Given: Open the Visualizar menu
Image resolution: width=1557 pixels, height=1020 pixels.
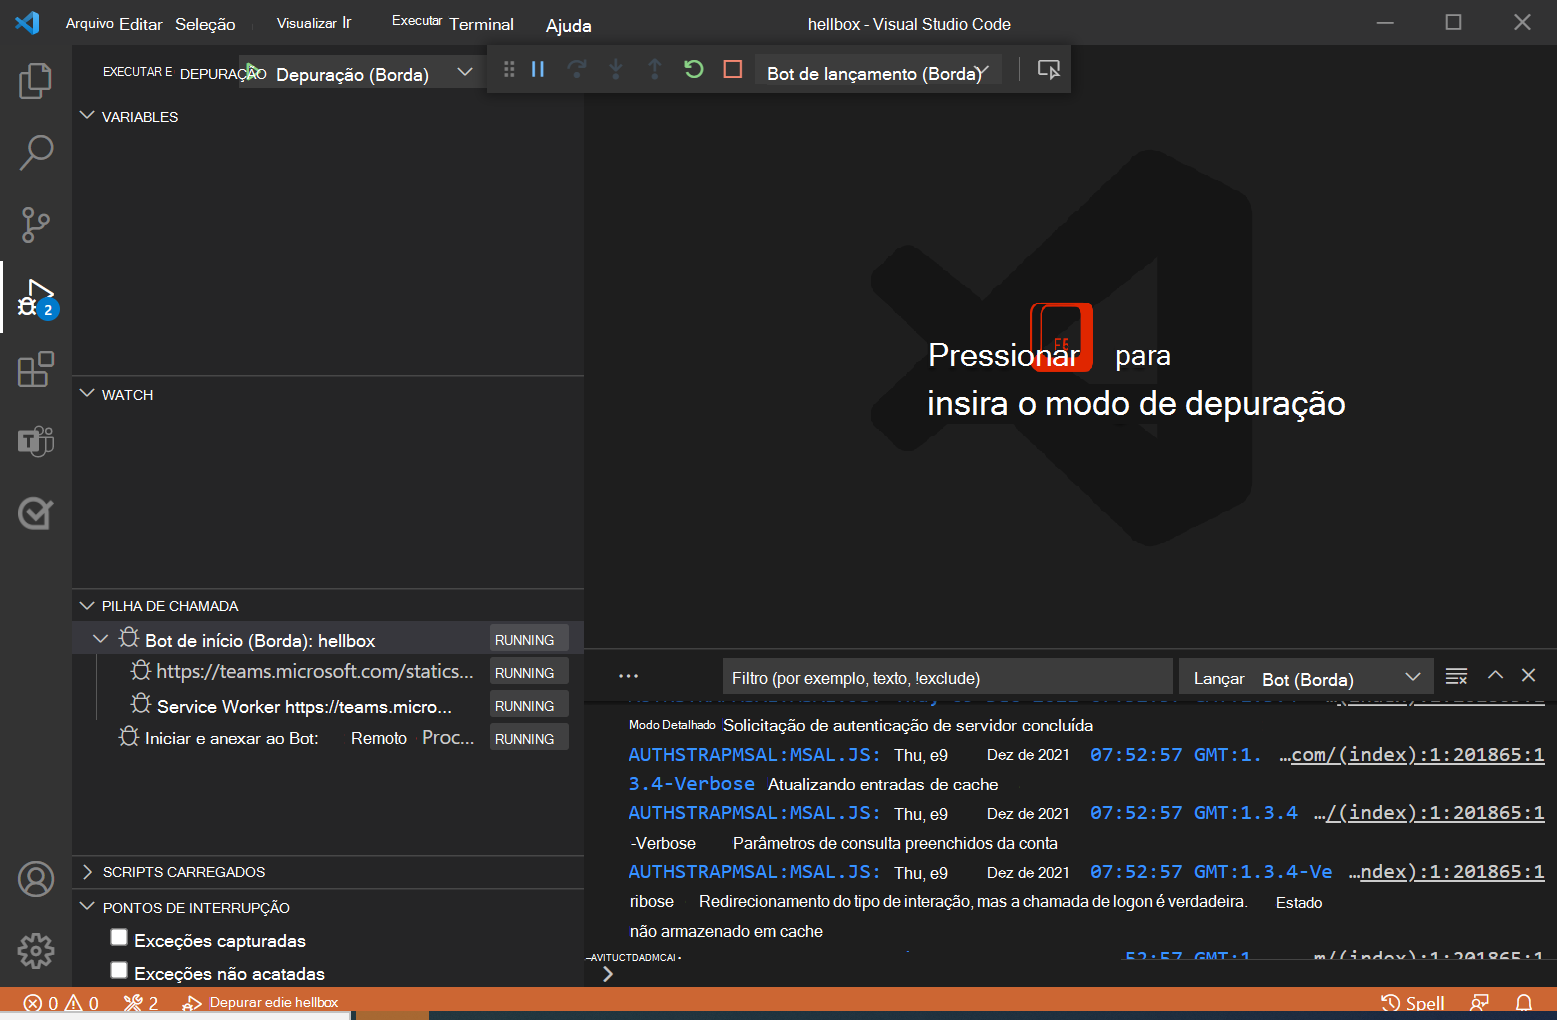Looking at the screenshot, I should pos(306,23).
